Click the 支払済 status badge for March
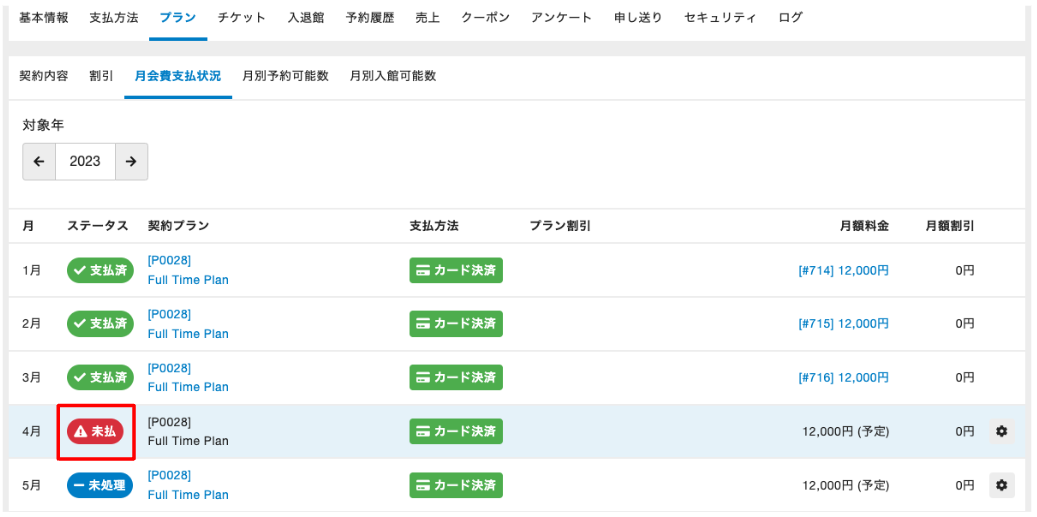Viewport: 1037px width, 517px height. click(x=100, y=378)
